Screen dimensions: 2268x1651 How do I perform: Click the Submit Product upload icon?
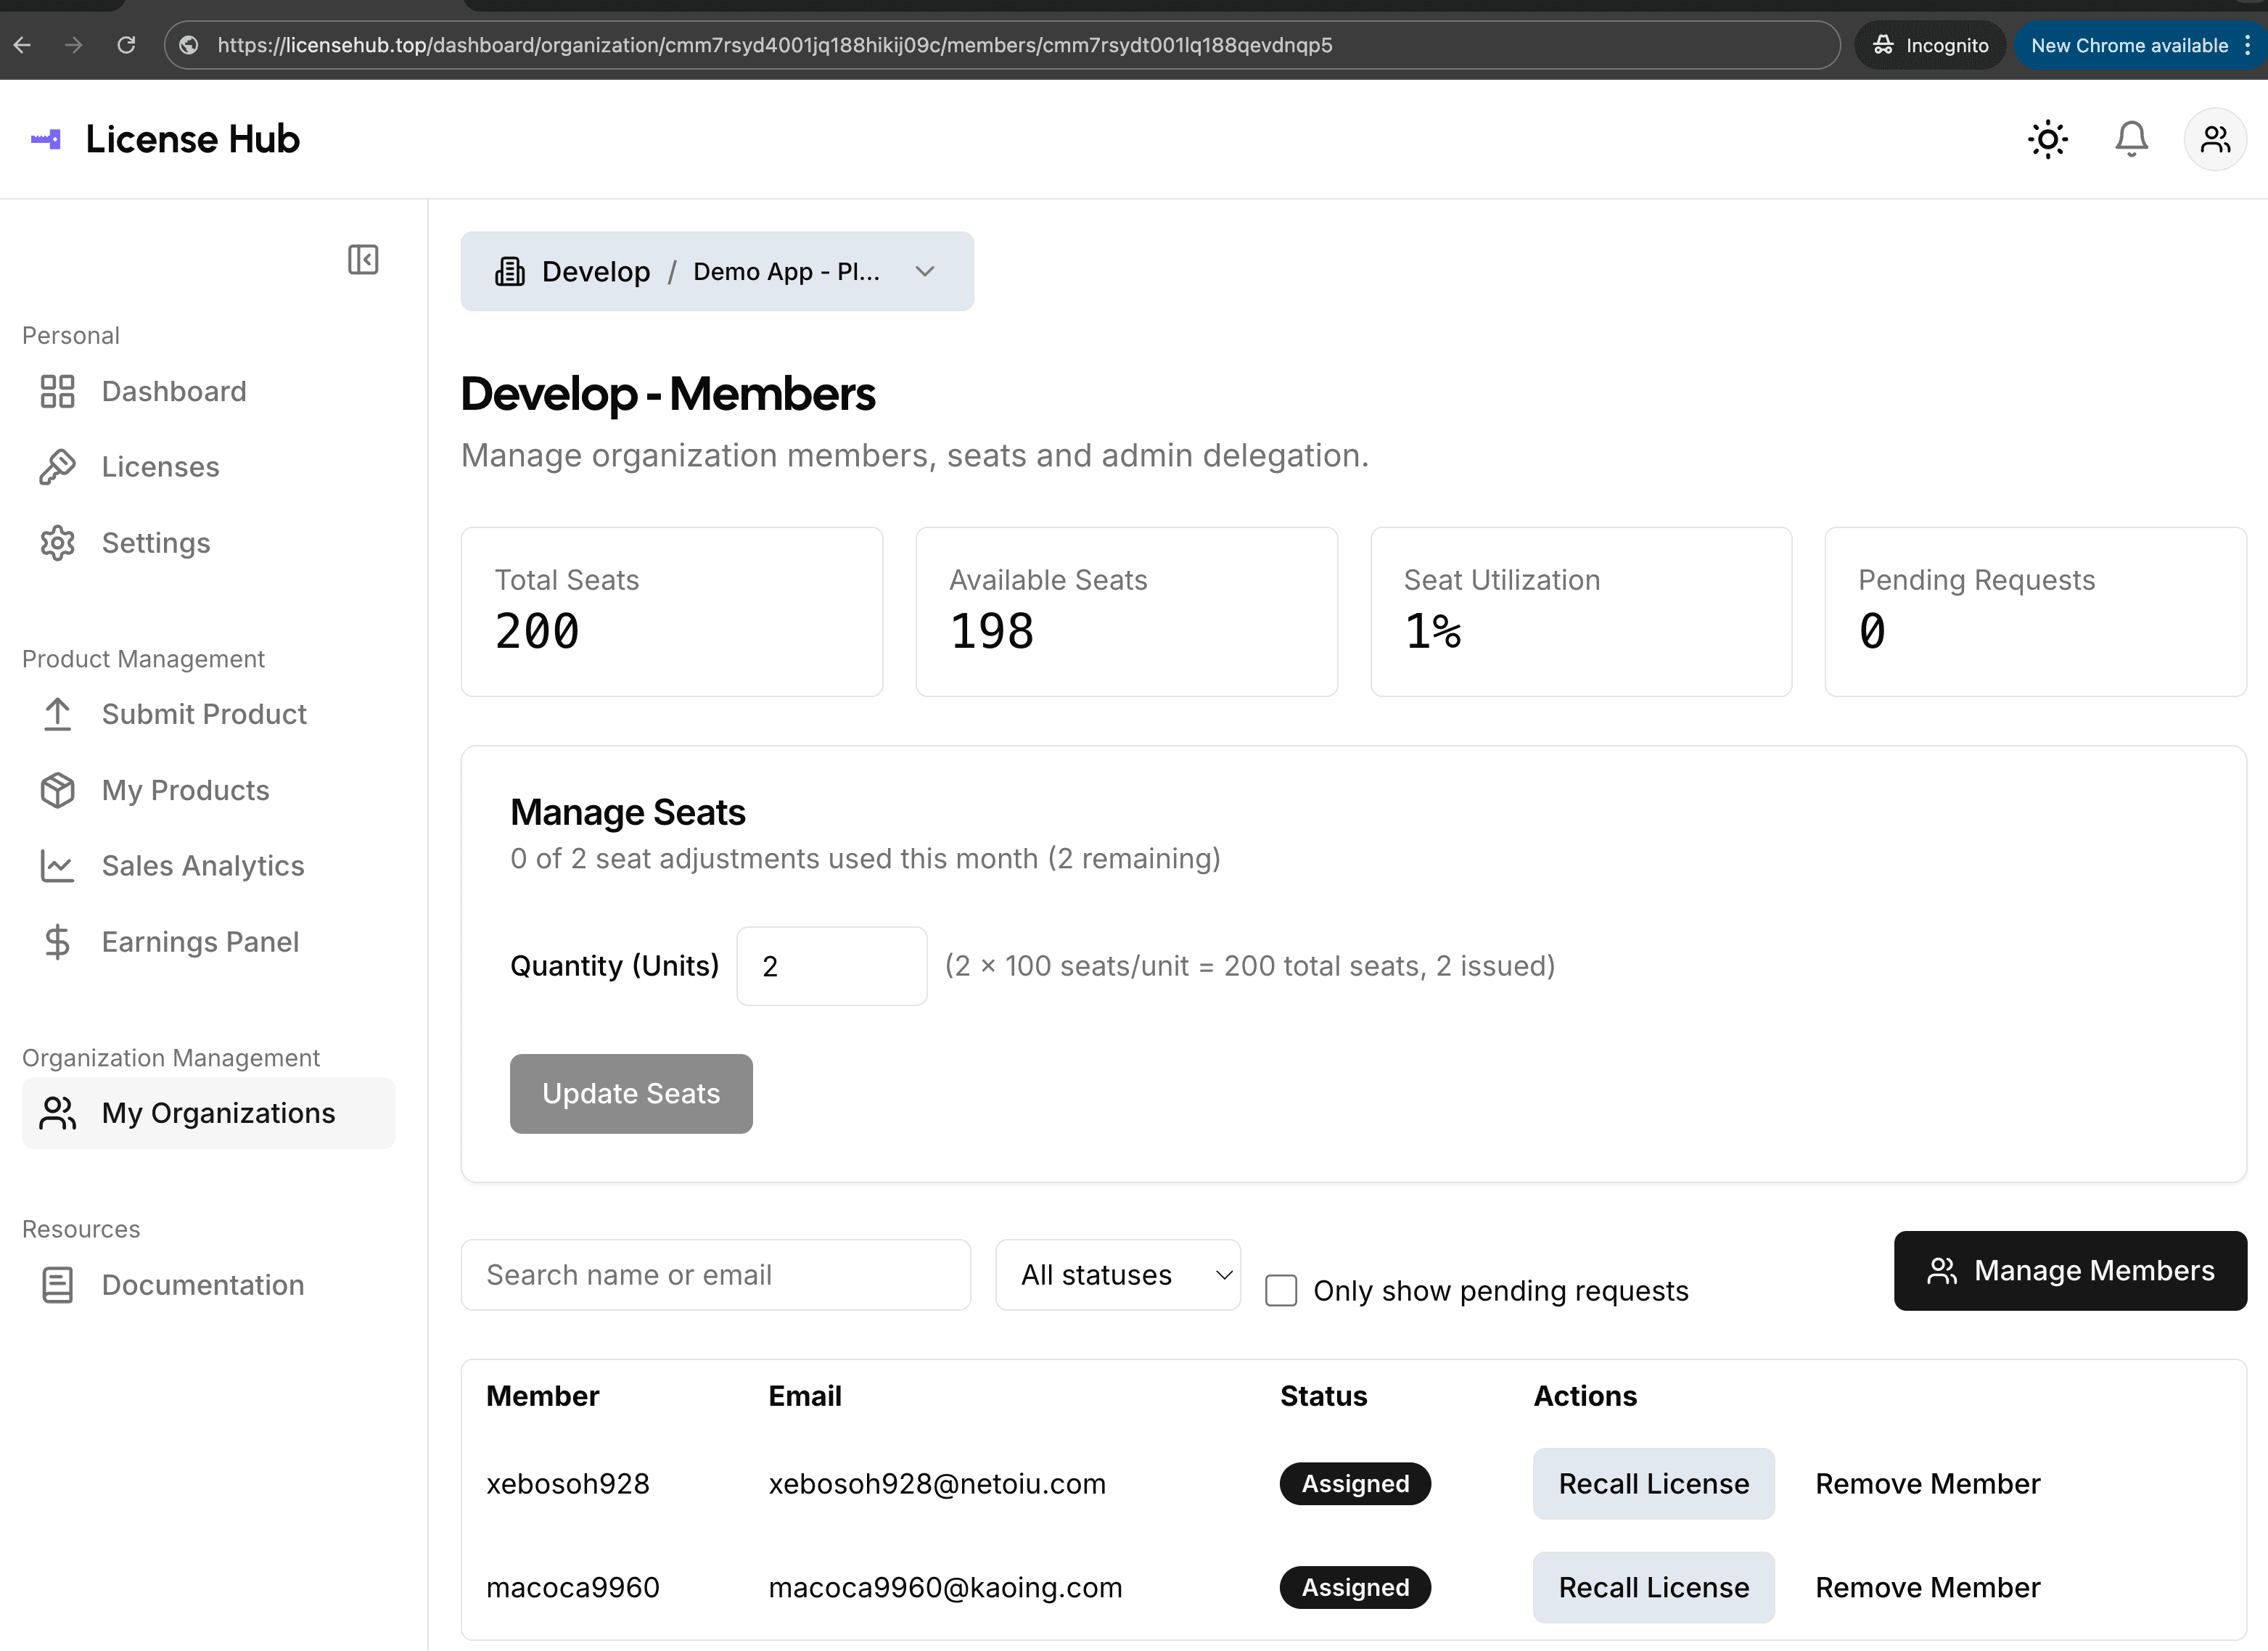tap(57, 714)
